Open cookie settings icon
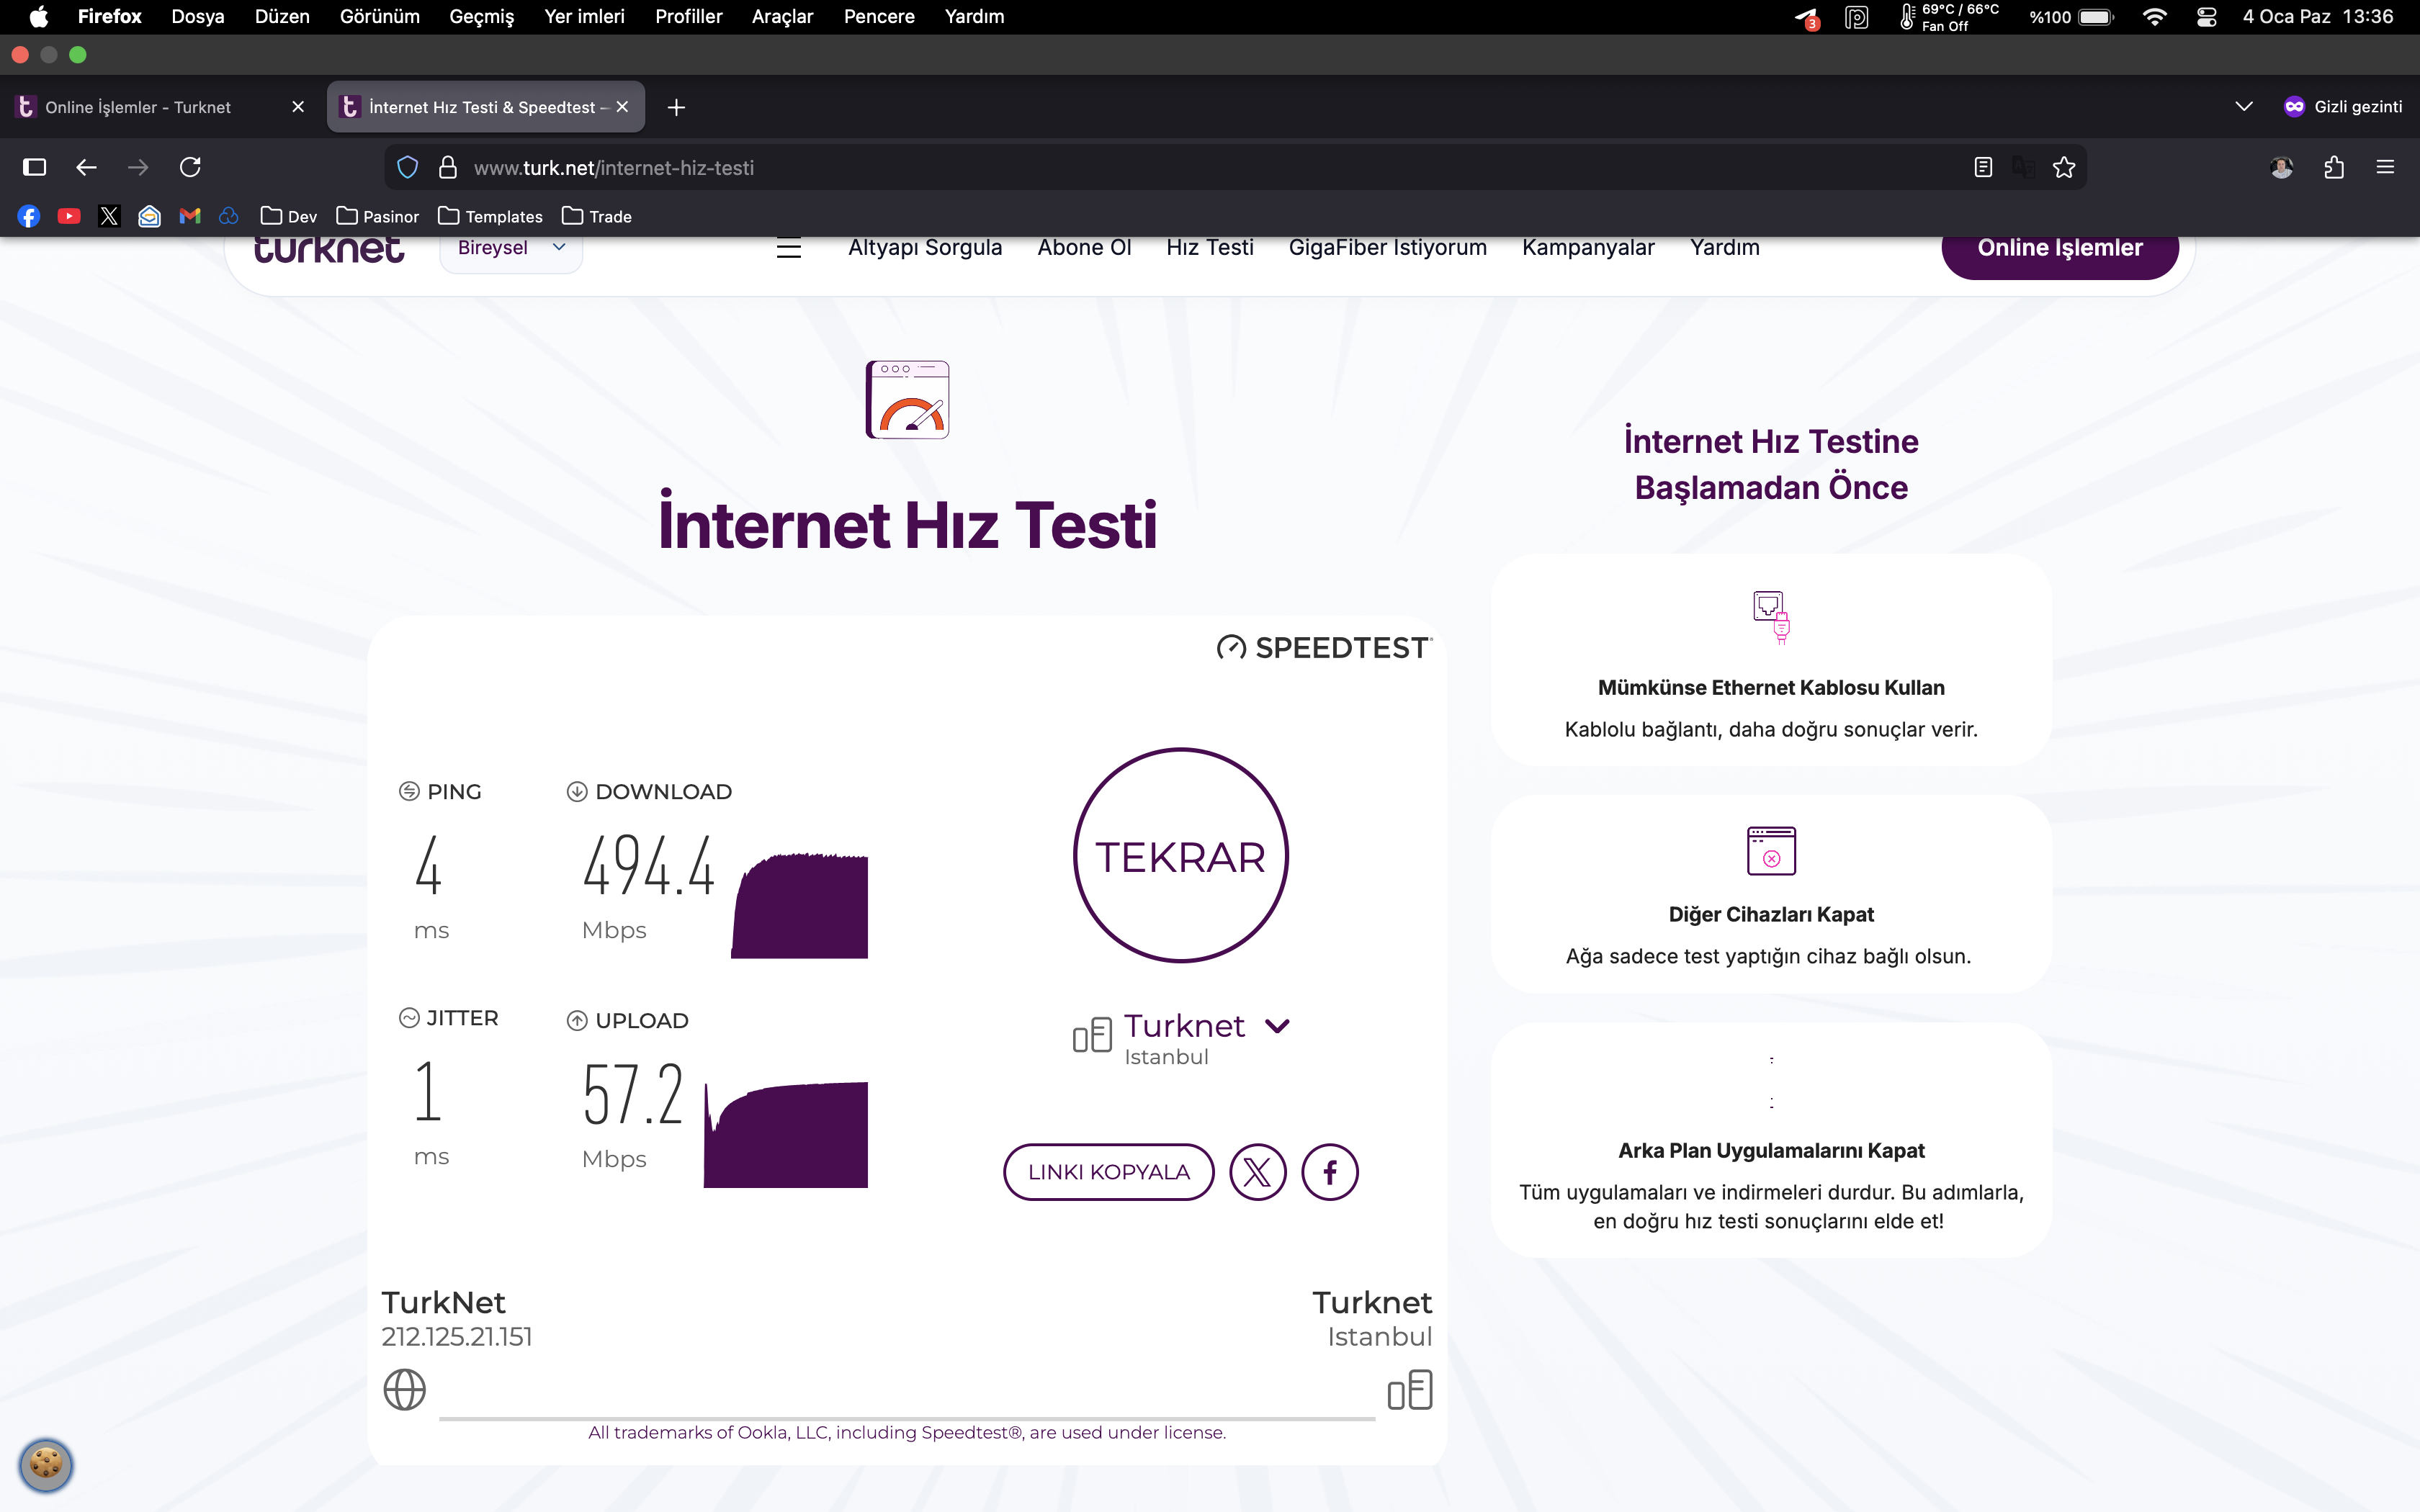The height and width of the screenshot is (1512, 2420). 46,1465
